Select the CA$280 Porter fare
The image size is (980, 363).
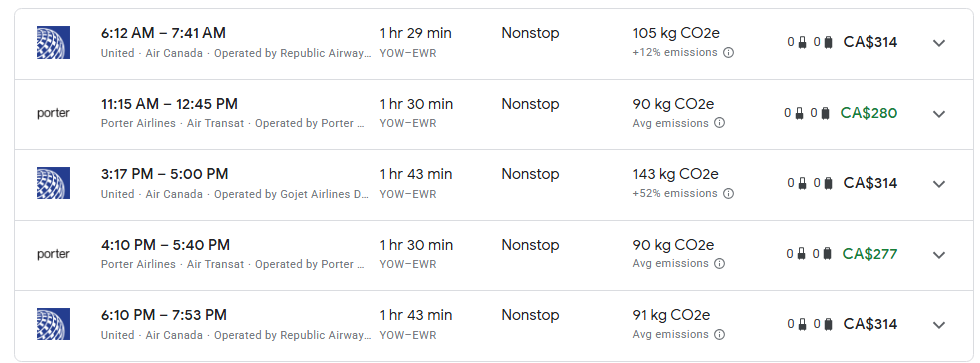(869, 113)
